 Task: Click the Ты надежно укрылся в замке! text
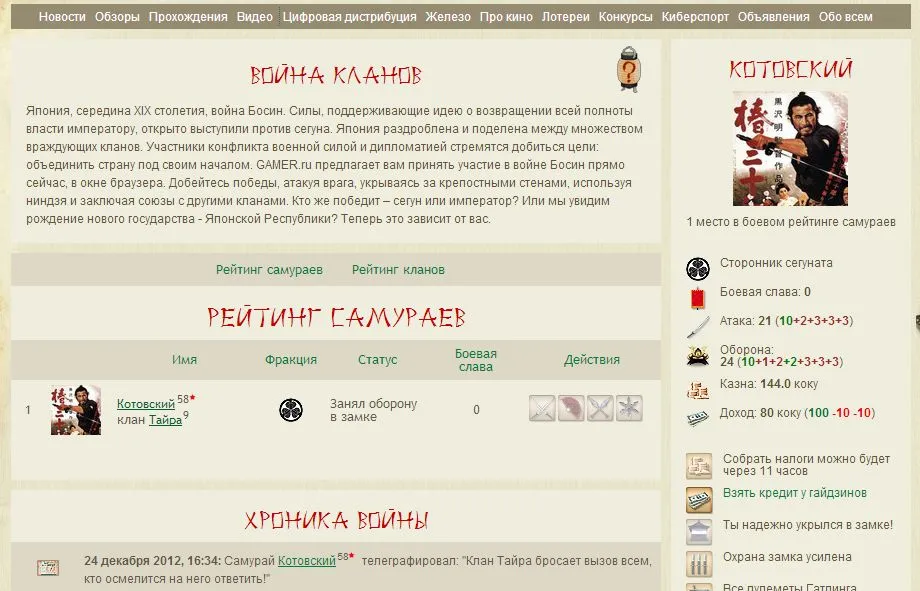(x=808, y=525)
